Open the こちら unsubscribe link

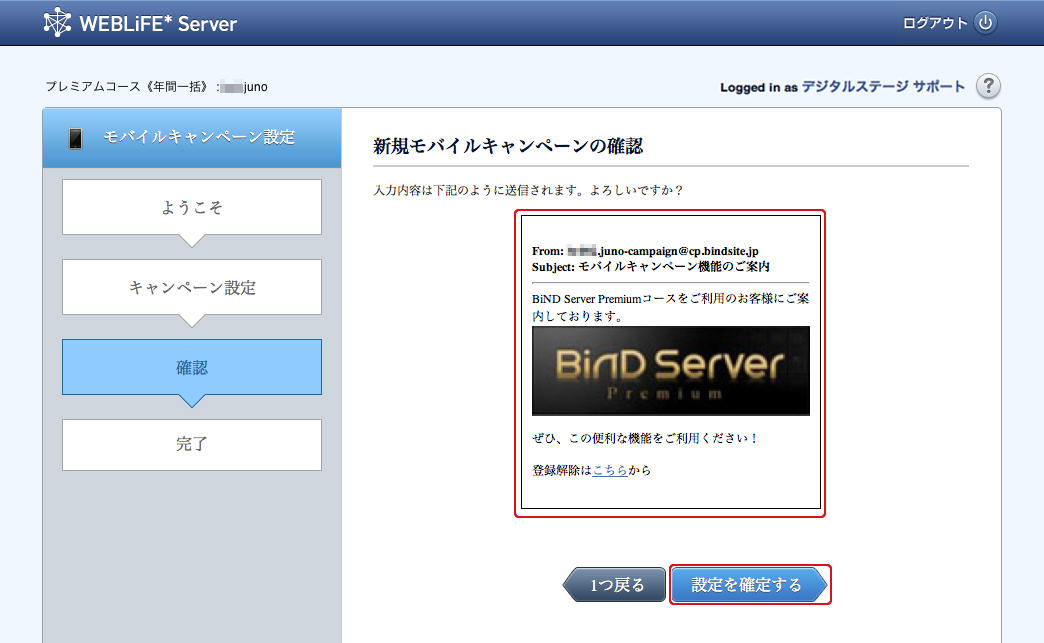tap(610, 470)
